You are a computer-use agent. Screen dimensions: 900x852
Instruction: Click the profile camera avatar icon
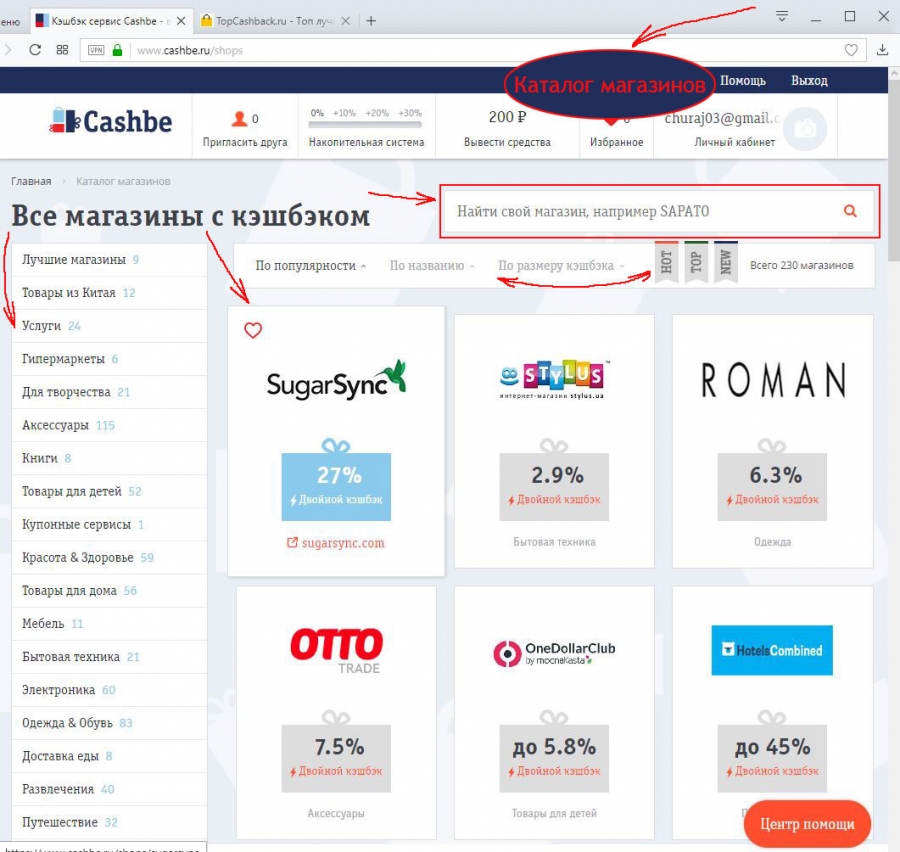tap(805, 129)
